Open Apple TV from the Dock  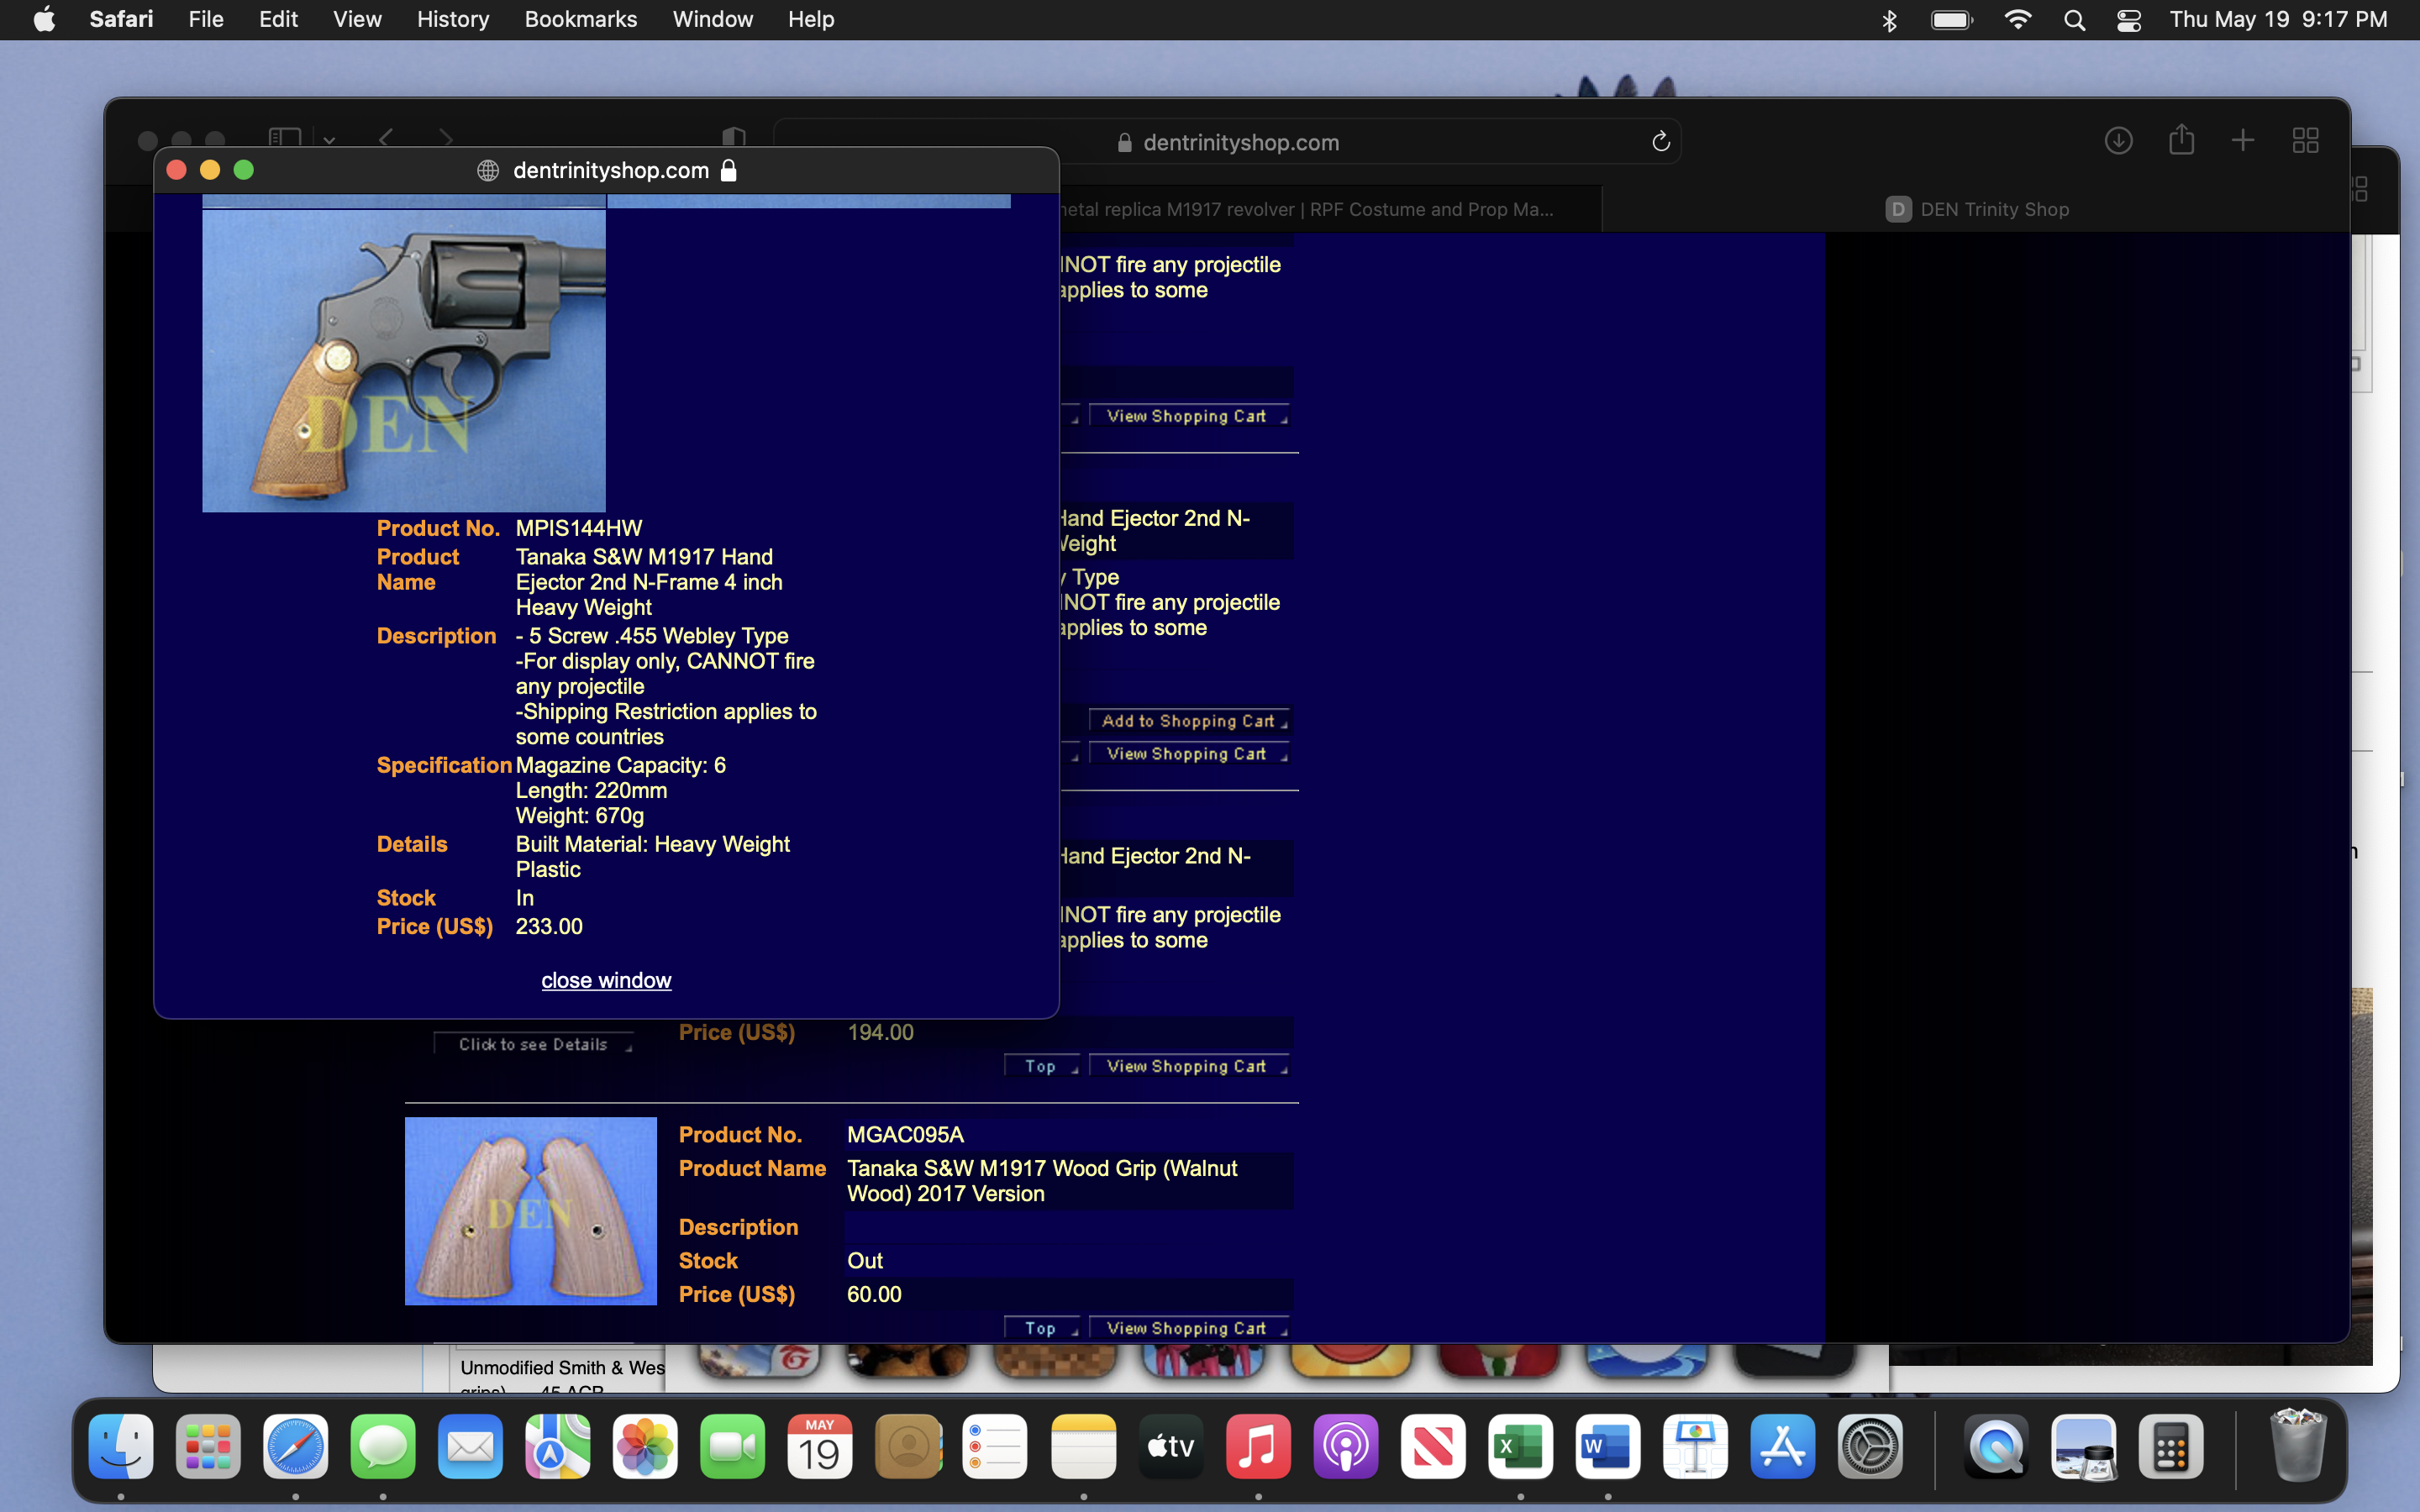coord(1170,1446)
